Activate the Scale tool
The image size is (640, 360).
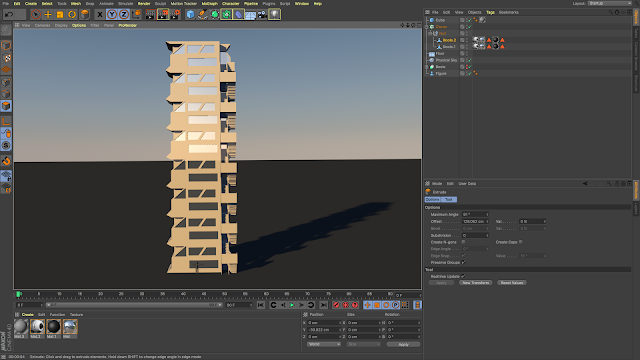pyautogui.click(x=60, y=14)
